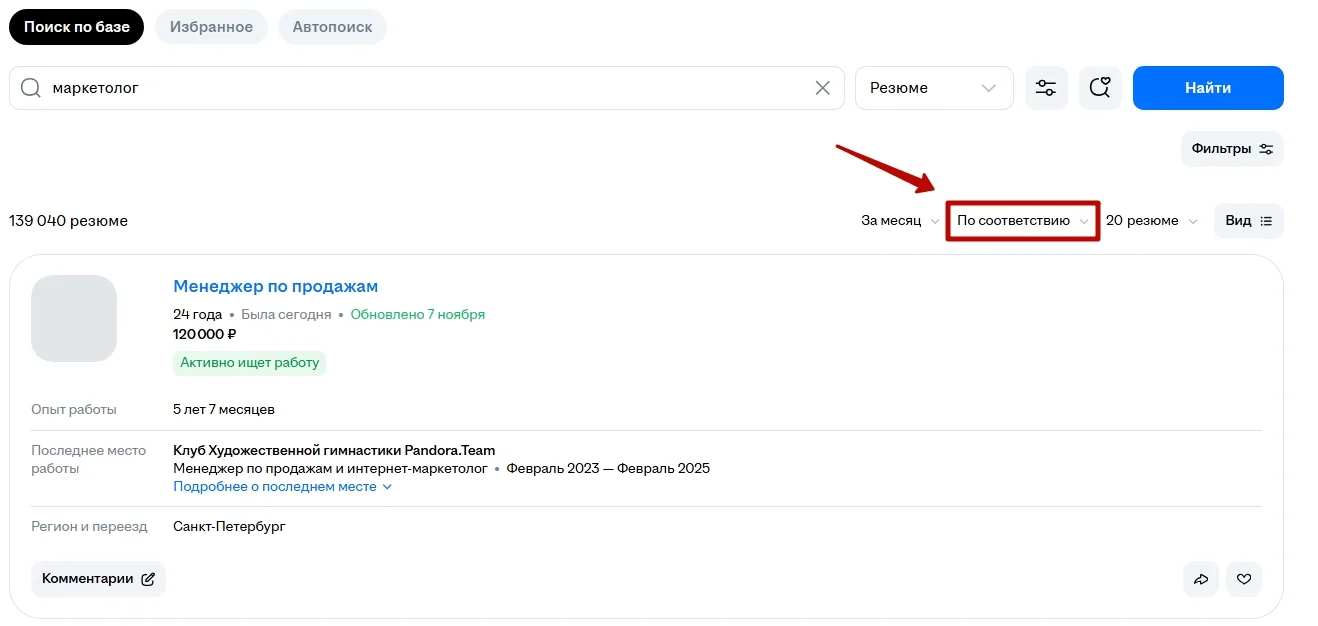The image size is (1318, 626).
Task: Expand the Резюме type dropdown
Action: [x=933, y=88]
